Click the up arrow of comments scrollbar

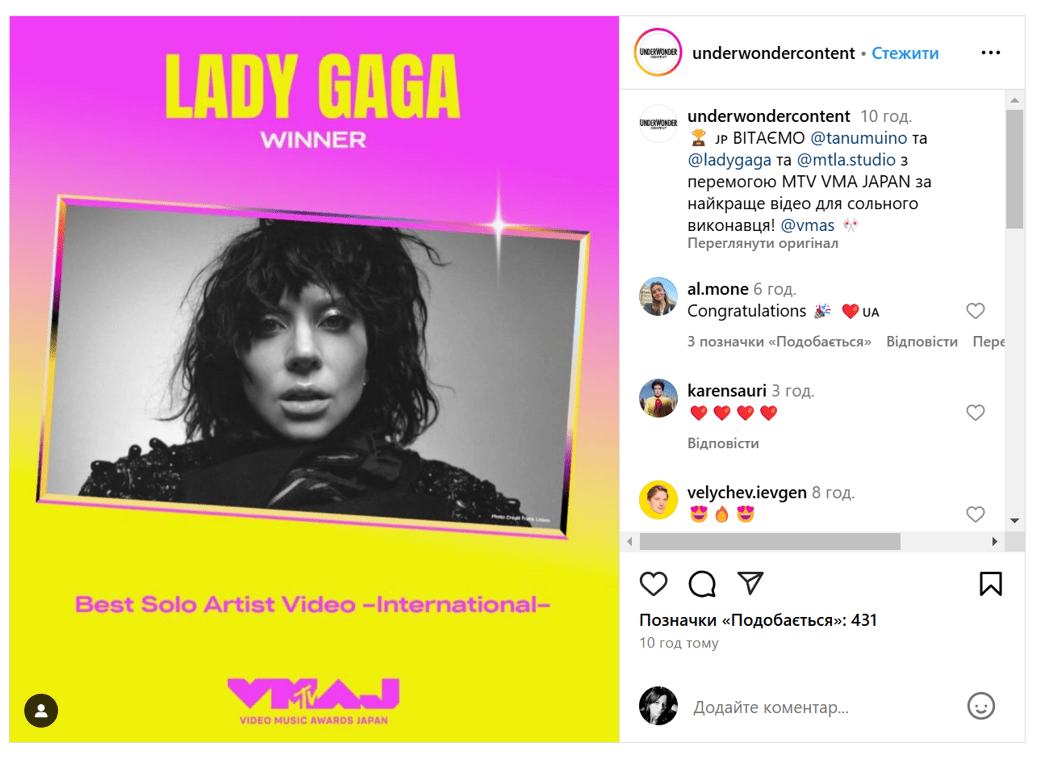click(x=1014, y=100)
